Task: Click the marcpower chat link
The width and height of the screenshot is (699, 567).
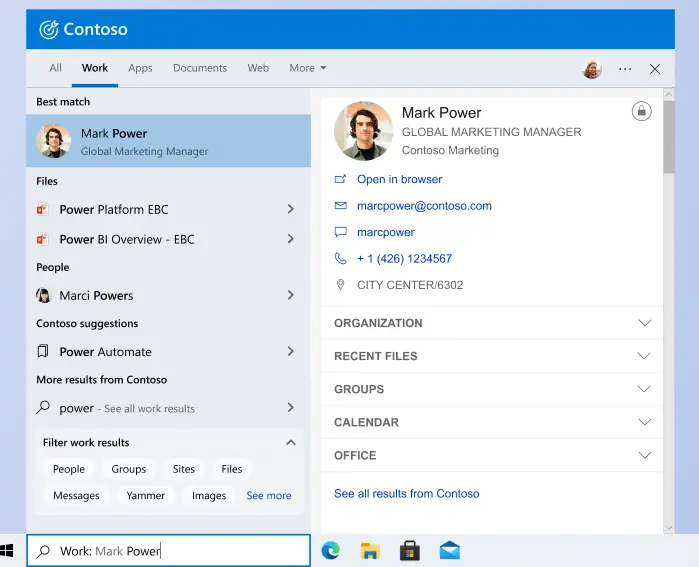Action: click(386, 232)
